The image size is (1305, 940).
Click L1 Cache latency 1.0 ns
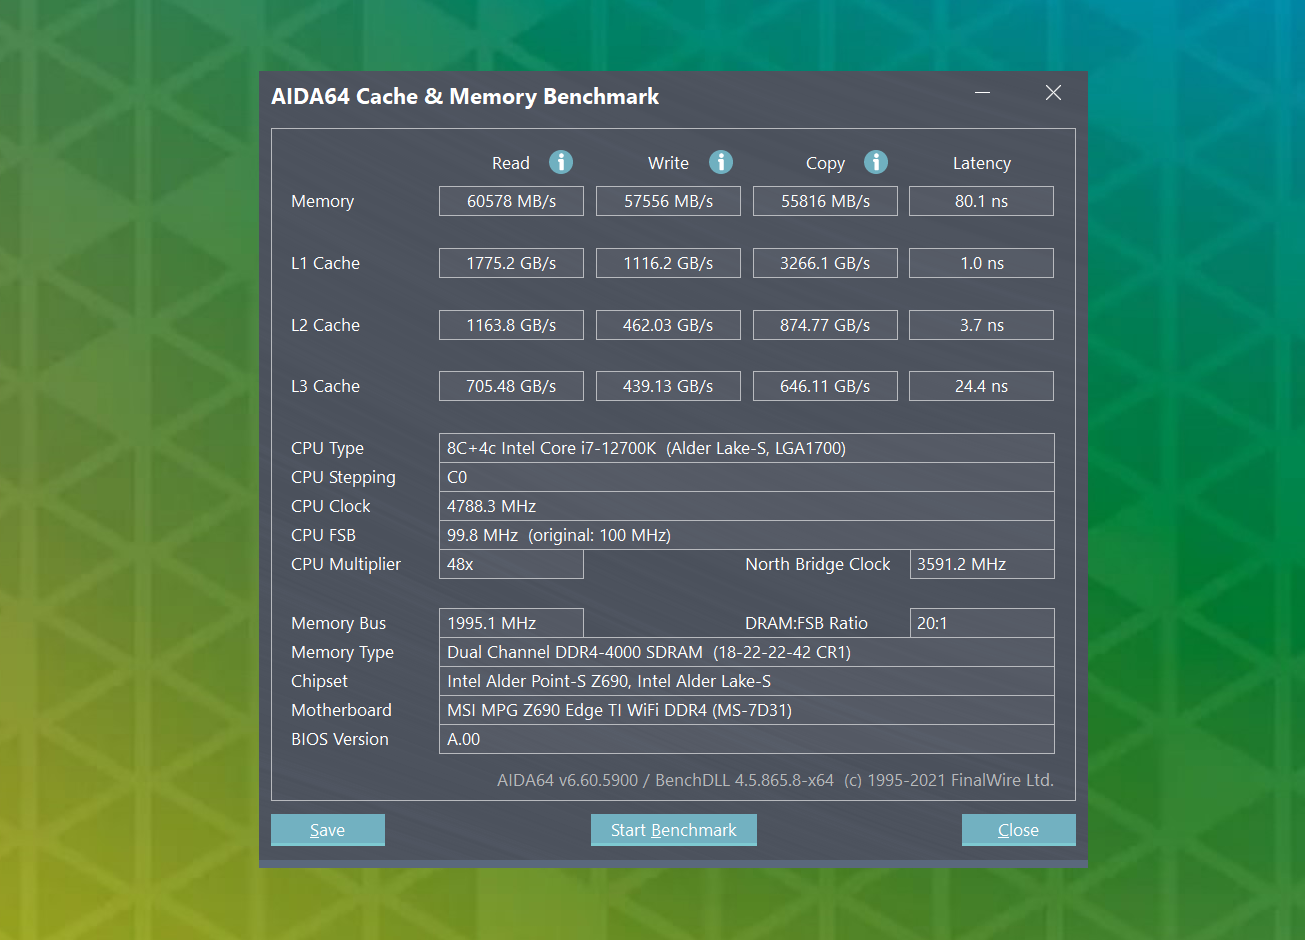[x=981, y=263]
